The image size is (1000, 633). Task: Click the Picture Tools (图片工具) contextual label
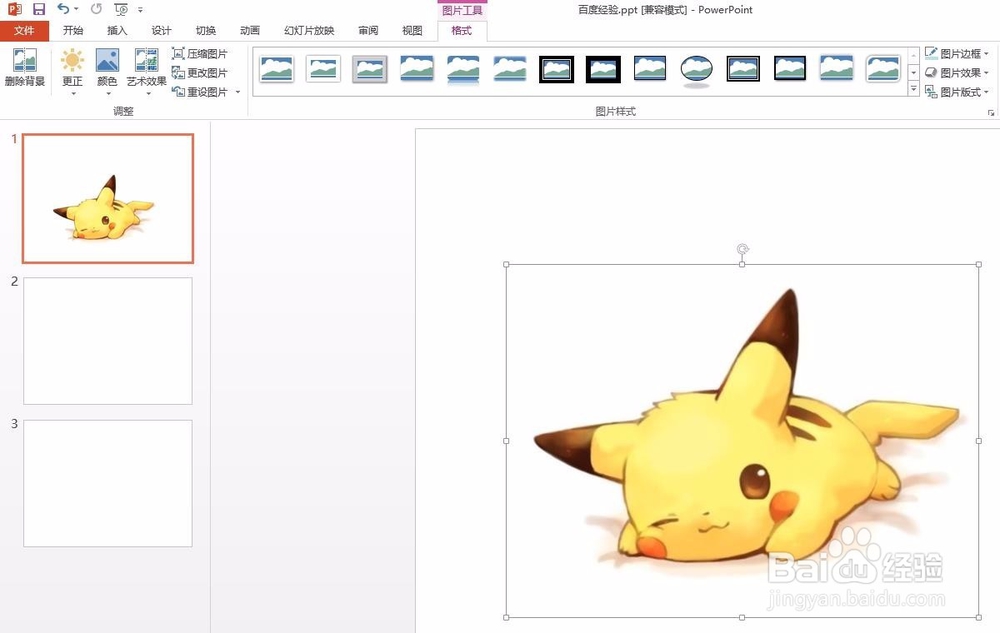(x=462, y=10)
